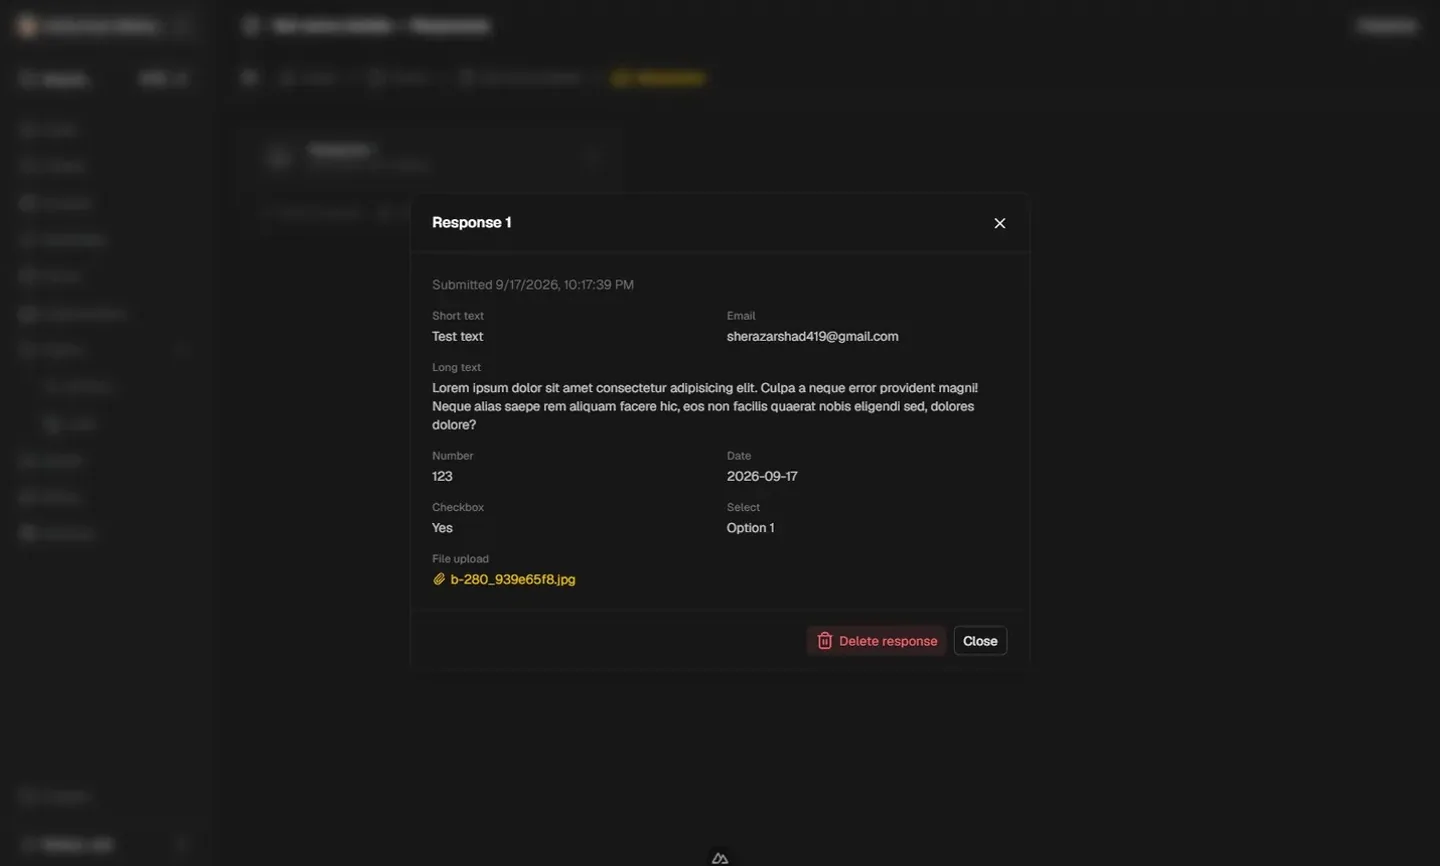
Task: Click the Submitted 9/17/2026 timestamp
Action: (x=533, y=285)
